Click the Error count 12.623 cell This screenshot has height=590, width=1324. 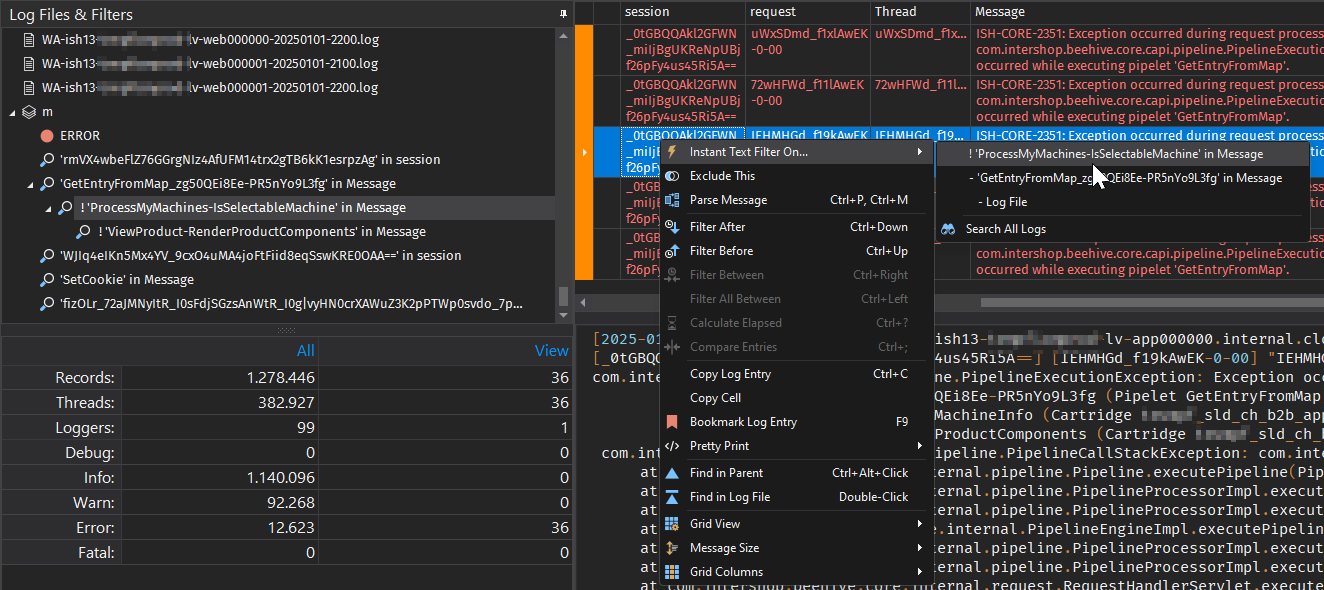pos(220,528)
